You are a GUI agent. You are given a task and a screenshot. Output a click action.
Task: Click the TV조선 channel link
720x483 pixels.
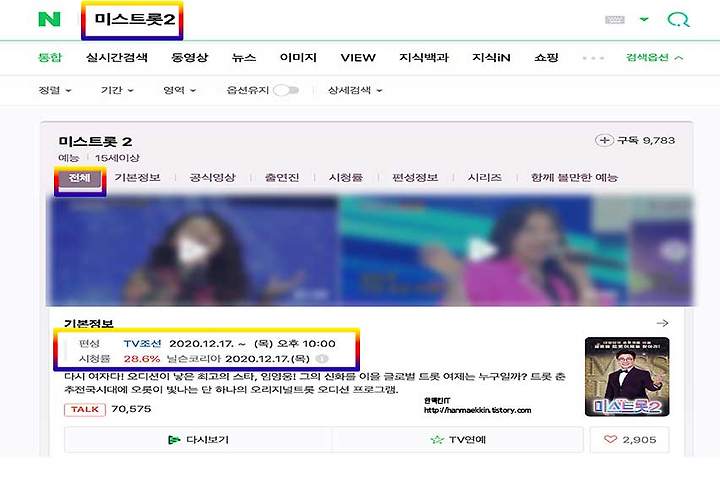(142, 343)
